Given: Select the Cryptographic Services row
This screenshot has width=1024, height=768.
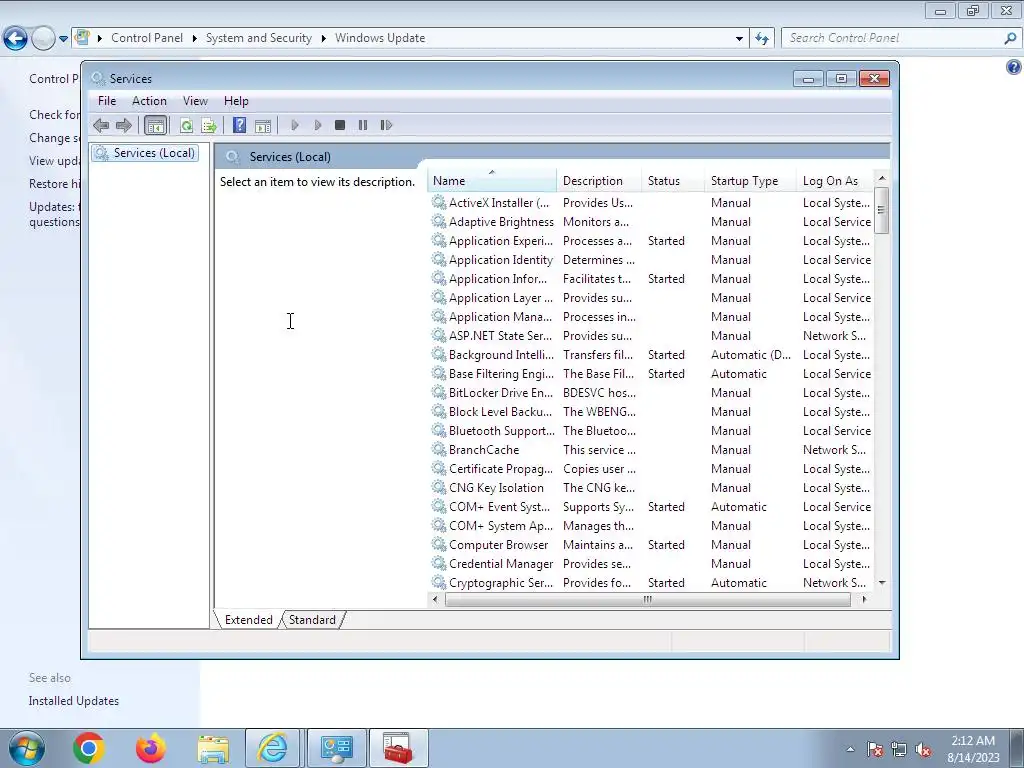Looking at the screenshot, I should pyautogui.click(x=651, y=583).
